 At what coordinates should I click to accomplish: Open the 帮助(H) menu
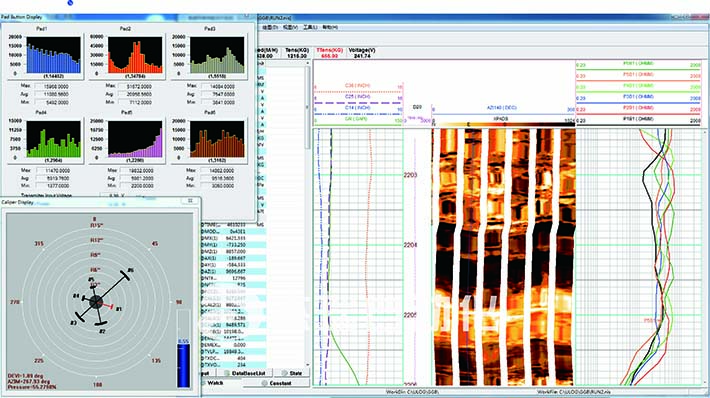(330, 28)
